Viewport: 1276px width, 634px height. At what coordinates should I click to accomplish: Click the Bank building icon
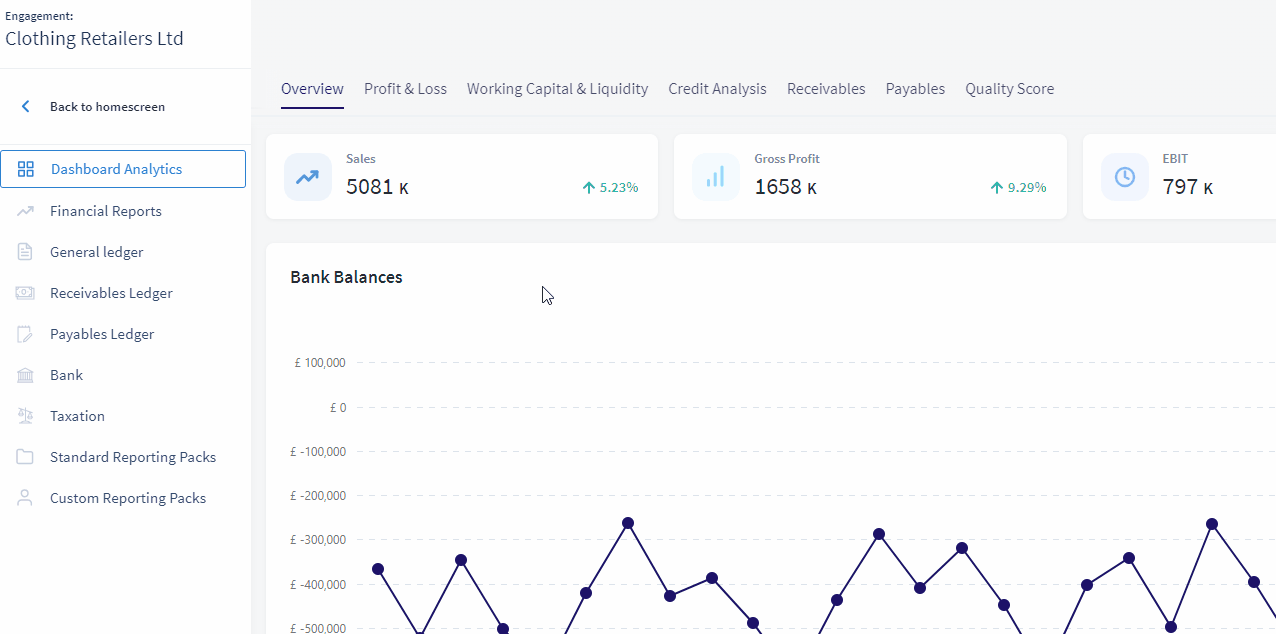coord(26,375)
